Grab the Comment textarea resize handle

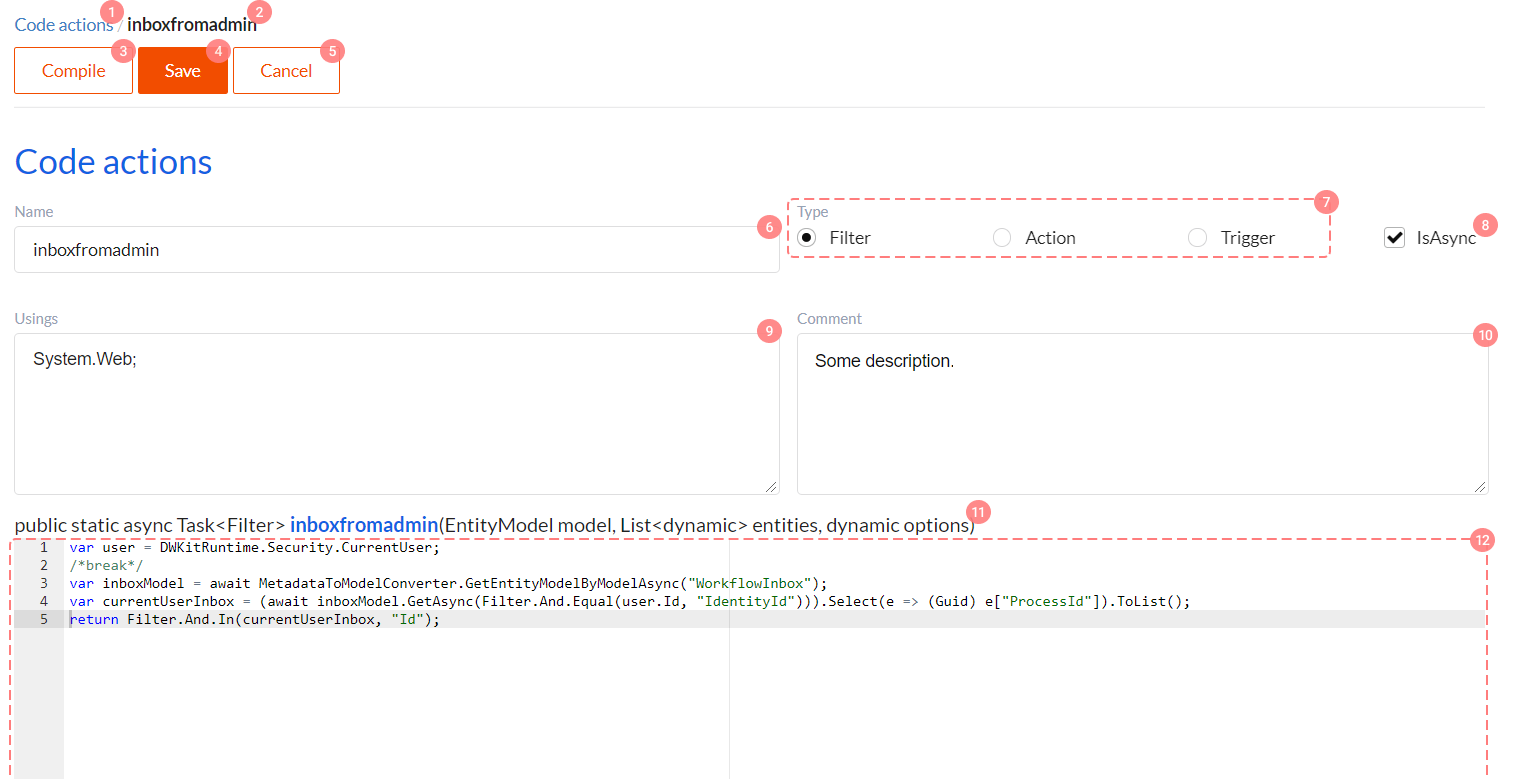[1480, 486]
